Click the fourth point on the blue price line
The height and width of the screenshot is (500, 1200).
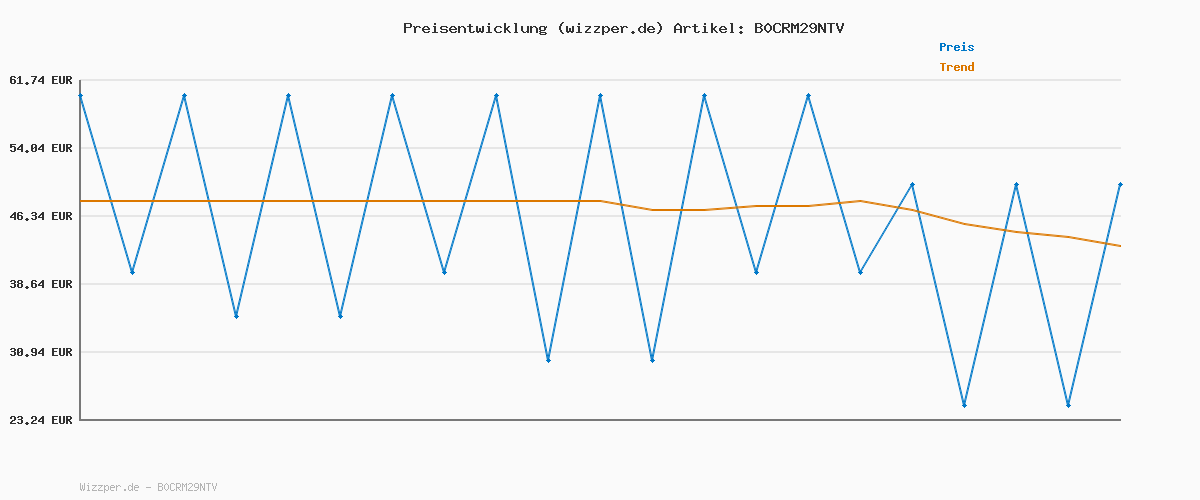click(x=236, y=316)
